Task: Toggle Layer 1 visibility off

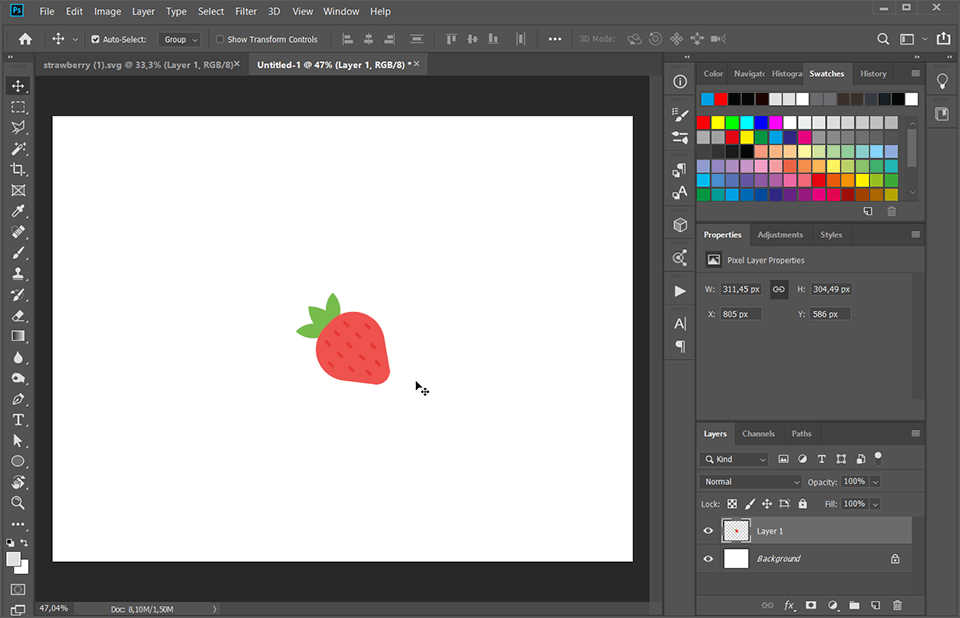Action: [x=708, y=530]
